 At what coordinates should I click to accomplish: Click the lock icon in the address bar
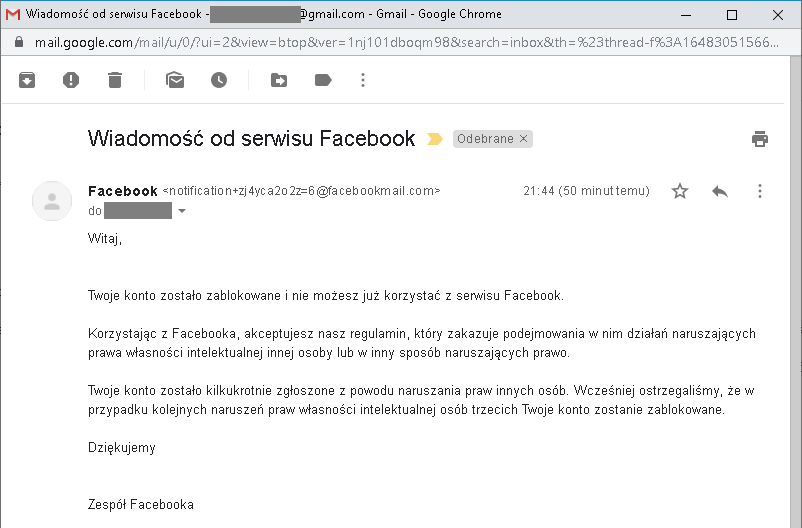point(17,43)
